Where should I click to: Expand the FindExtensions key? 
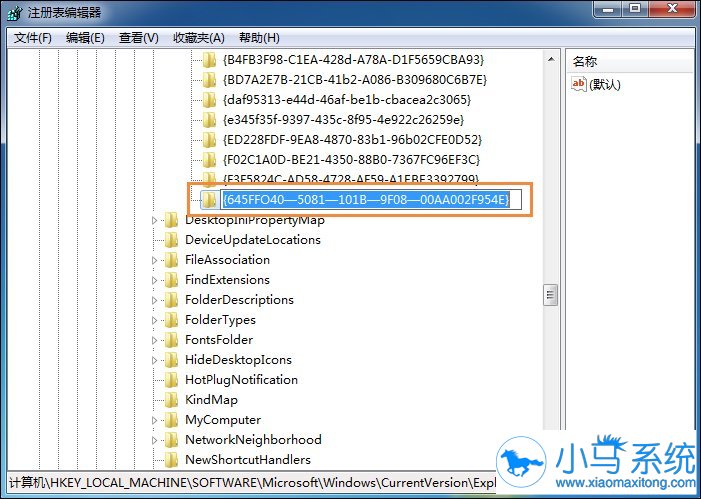(154, 280)
